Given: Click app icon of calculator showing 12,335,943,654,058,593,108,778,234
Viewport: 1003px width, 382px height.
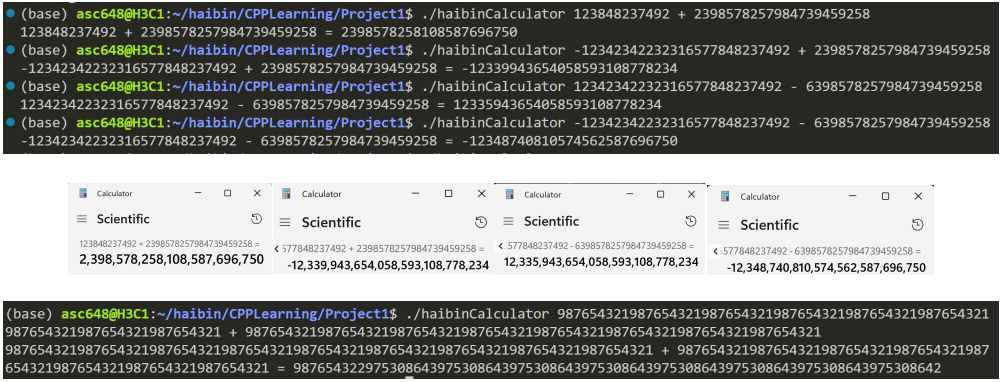Looking at the screenshot, I should (510, 195).
